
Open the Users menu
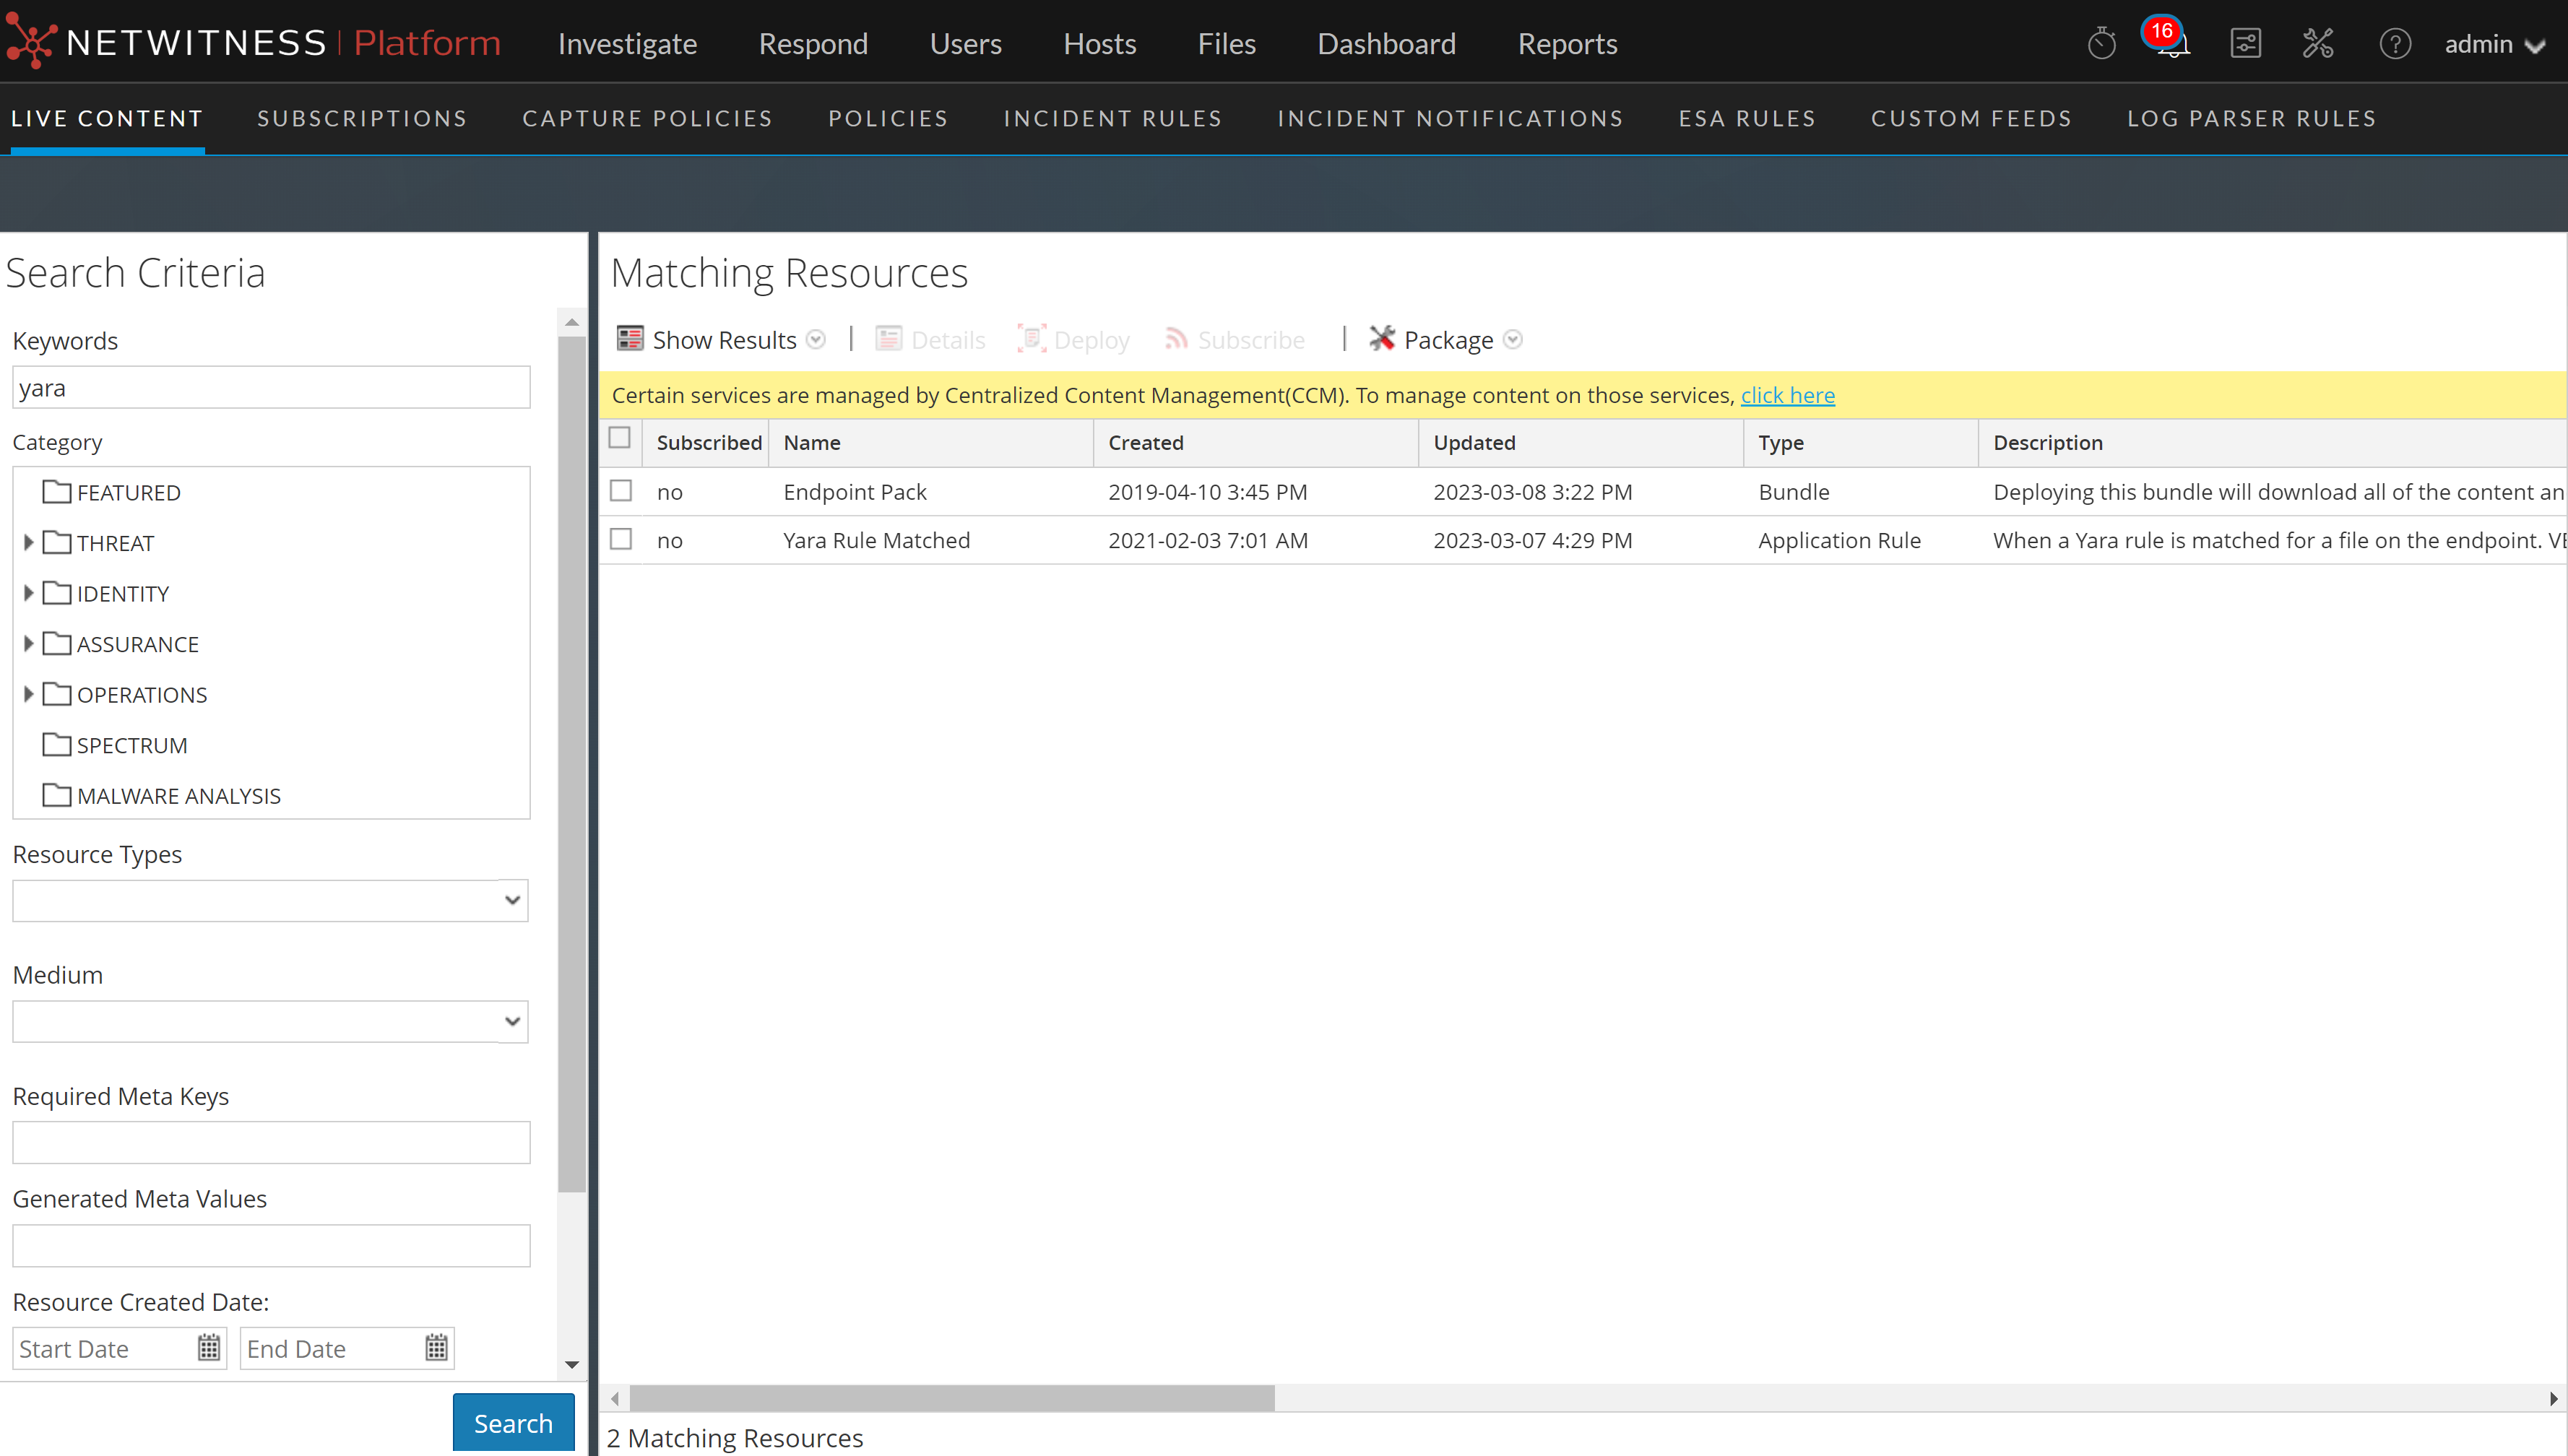click(x=965, y=44)
